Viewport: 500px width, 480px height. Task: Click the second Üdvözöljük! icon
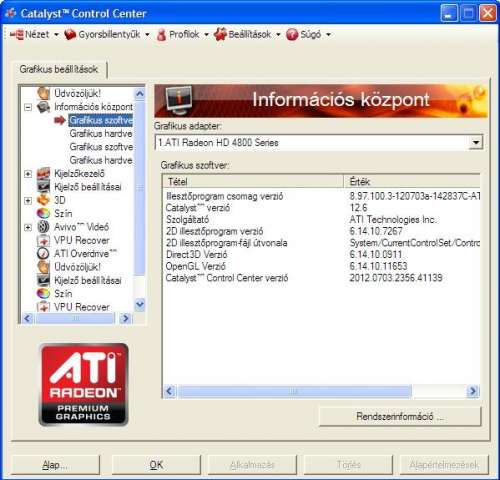(x=43, y=267)
